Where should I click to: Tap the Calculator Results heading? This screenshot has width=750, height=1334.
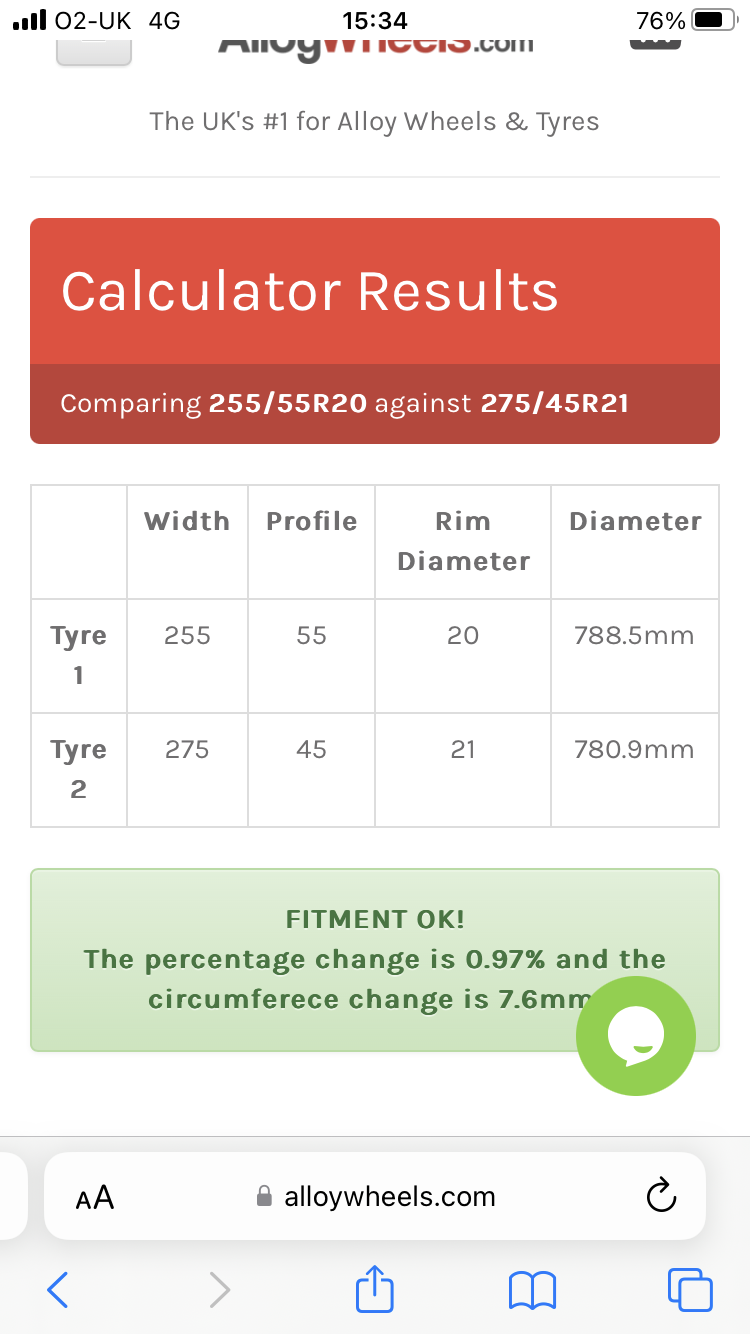pyautogui.click(x=310, y=291)
